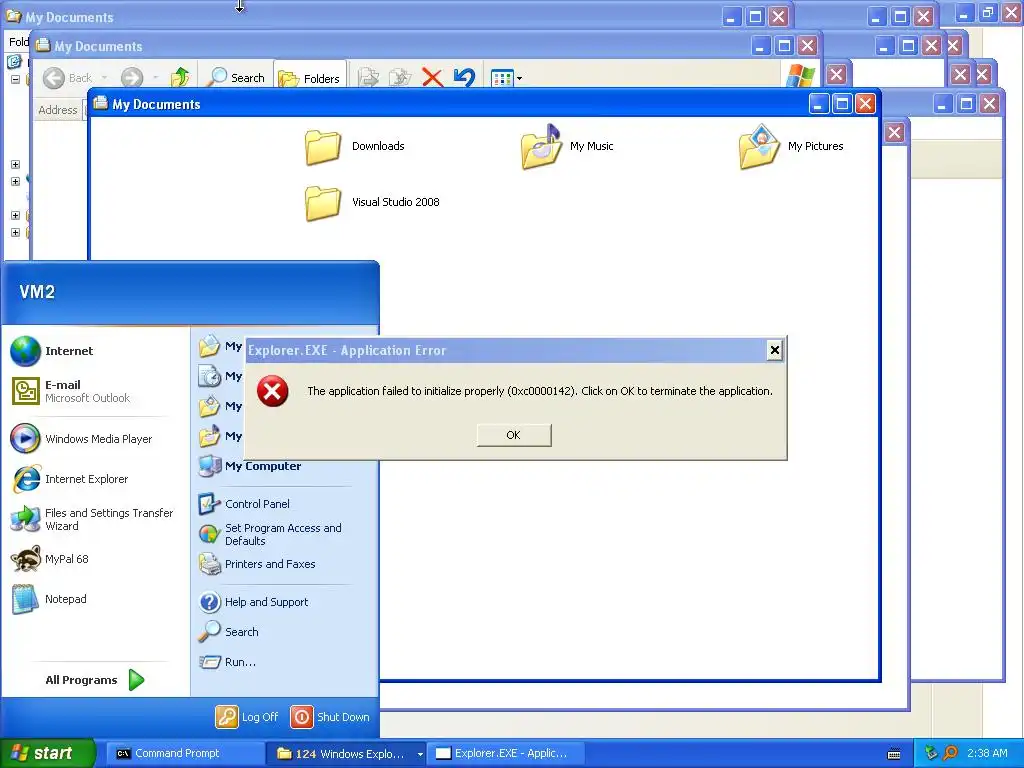Open the 124 Windows Explorer taskbar group
1024x768 pixels.
[x=346, y=754]
